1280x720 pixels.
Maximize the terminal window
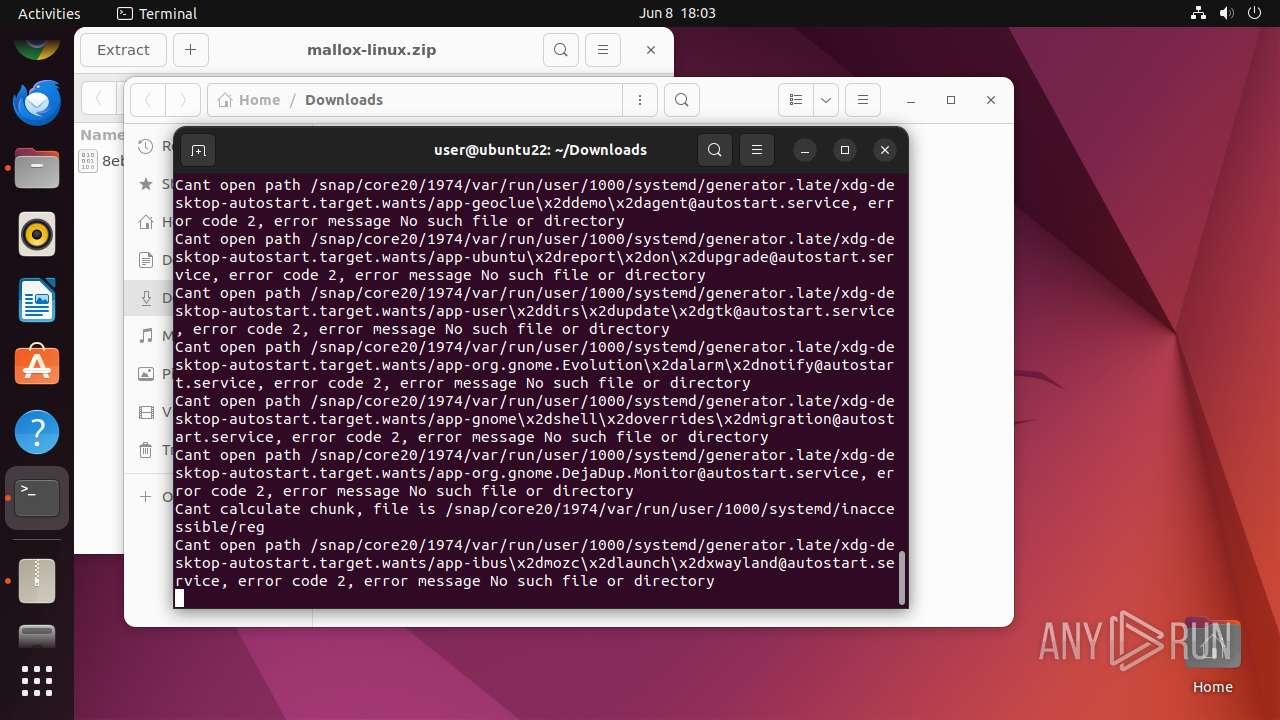coord(845,150)
